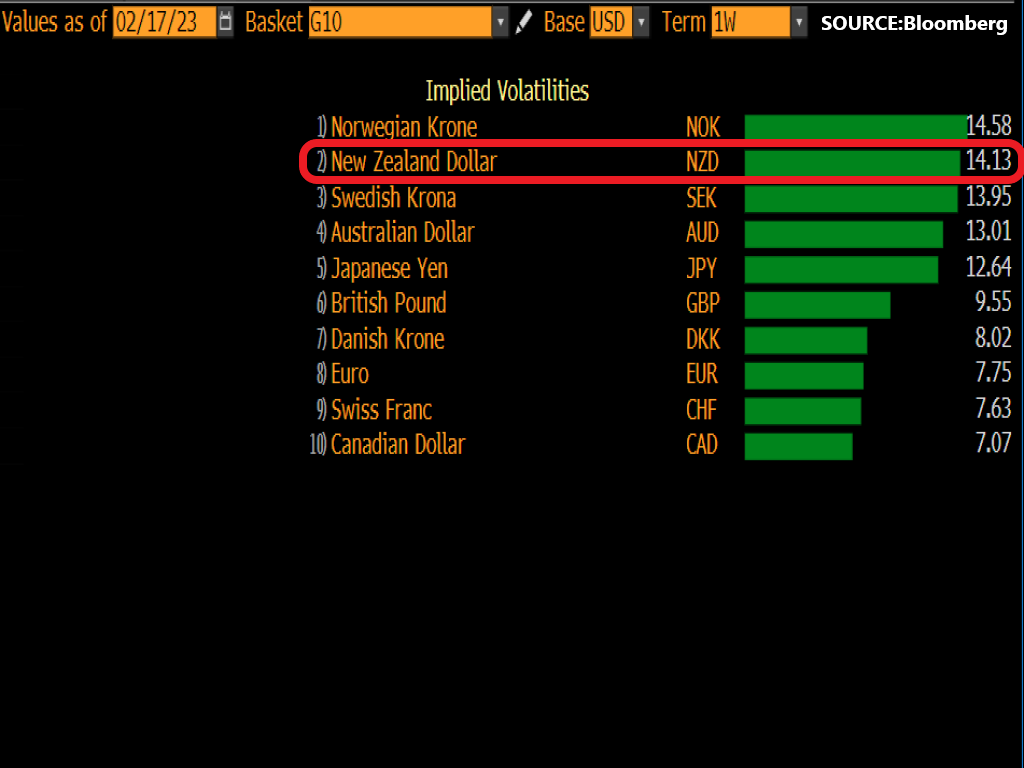Select the New Zealand Dollar entry
This screenshot has height=768, width=1024.
tap(413, 162)
